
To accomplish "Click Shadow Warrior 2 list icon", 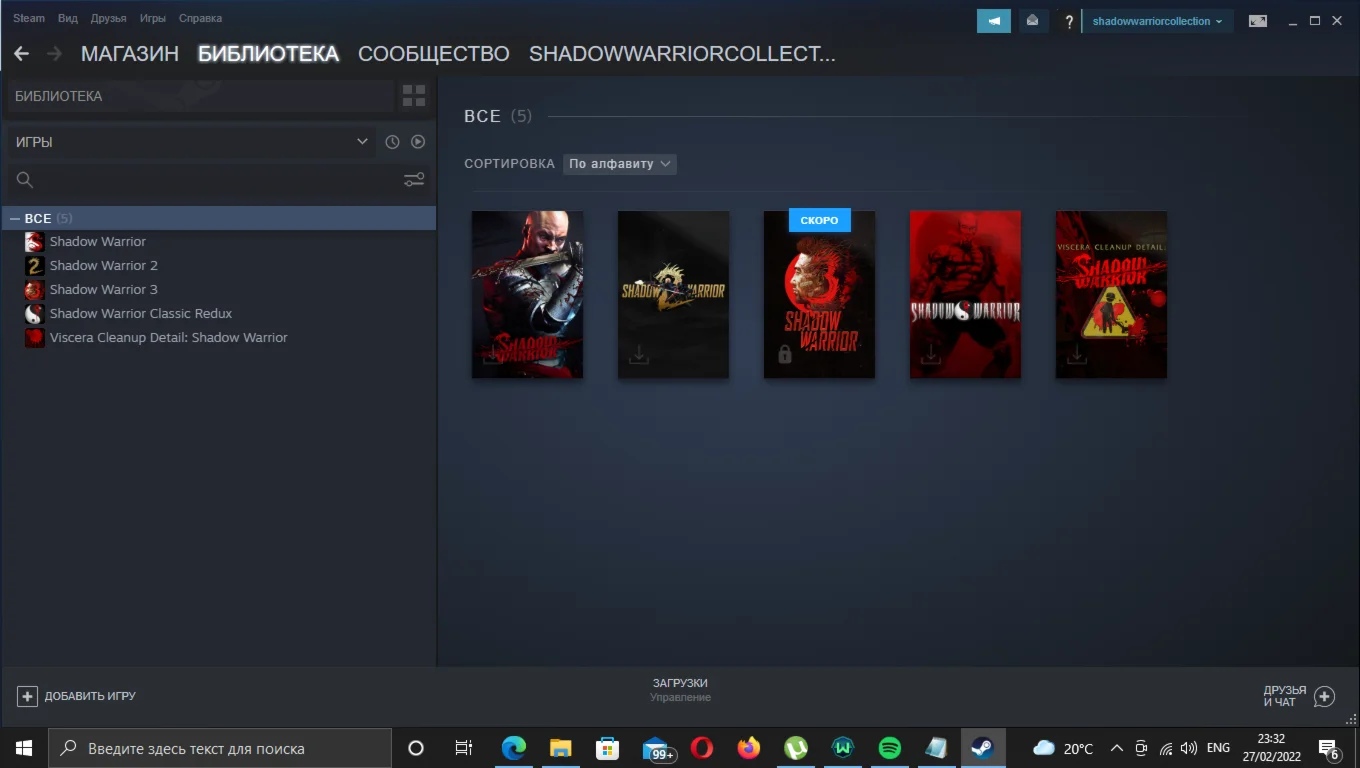I will point(34,265).
